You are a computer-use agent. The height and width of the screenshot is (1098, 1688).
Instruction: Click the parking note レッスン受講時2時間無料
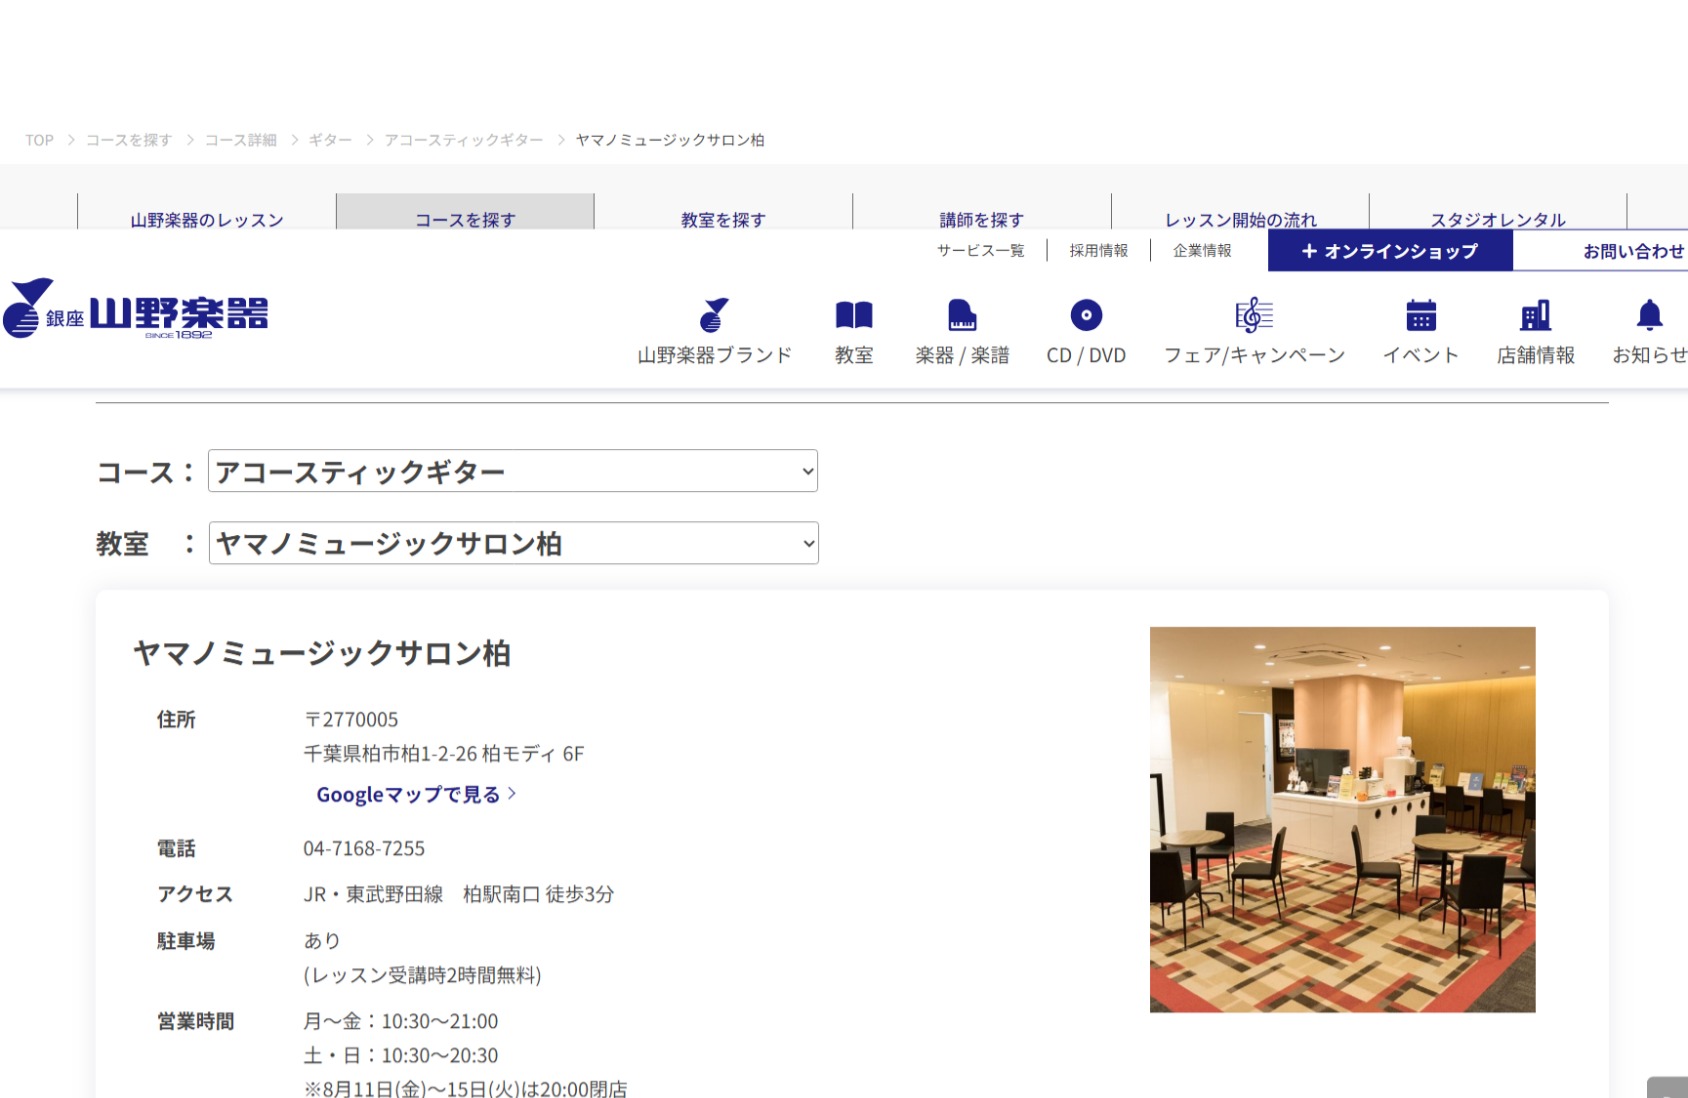coord(422,975)
